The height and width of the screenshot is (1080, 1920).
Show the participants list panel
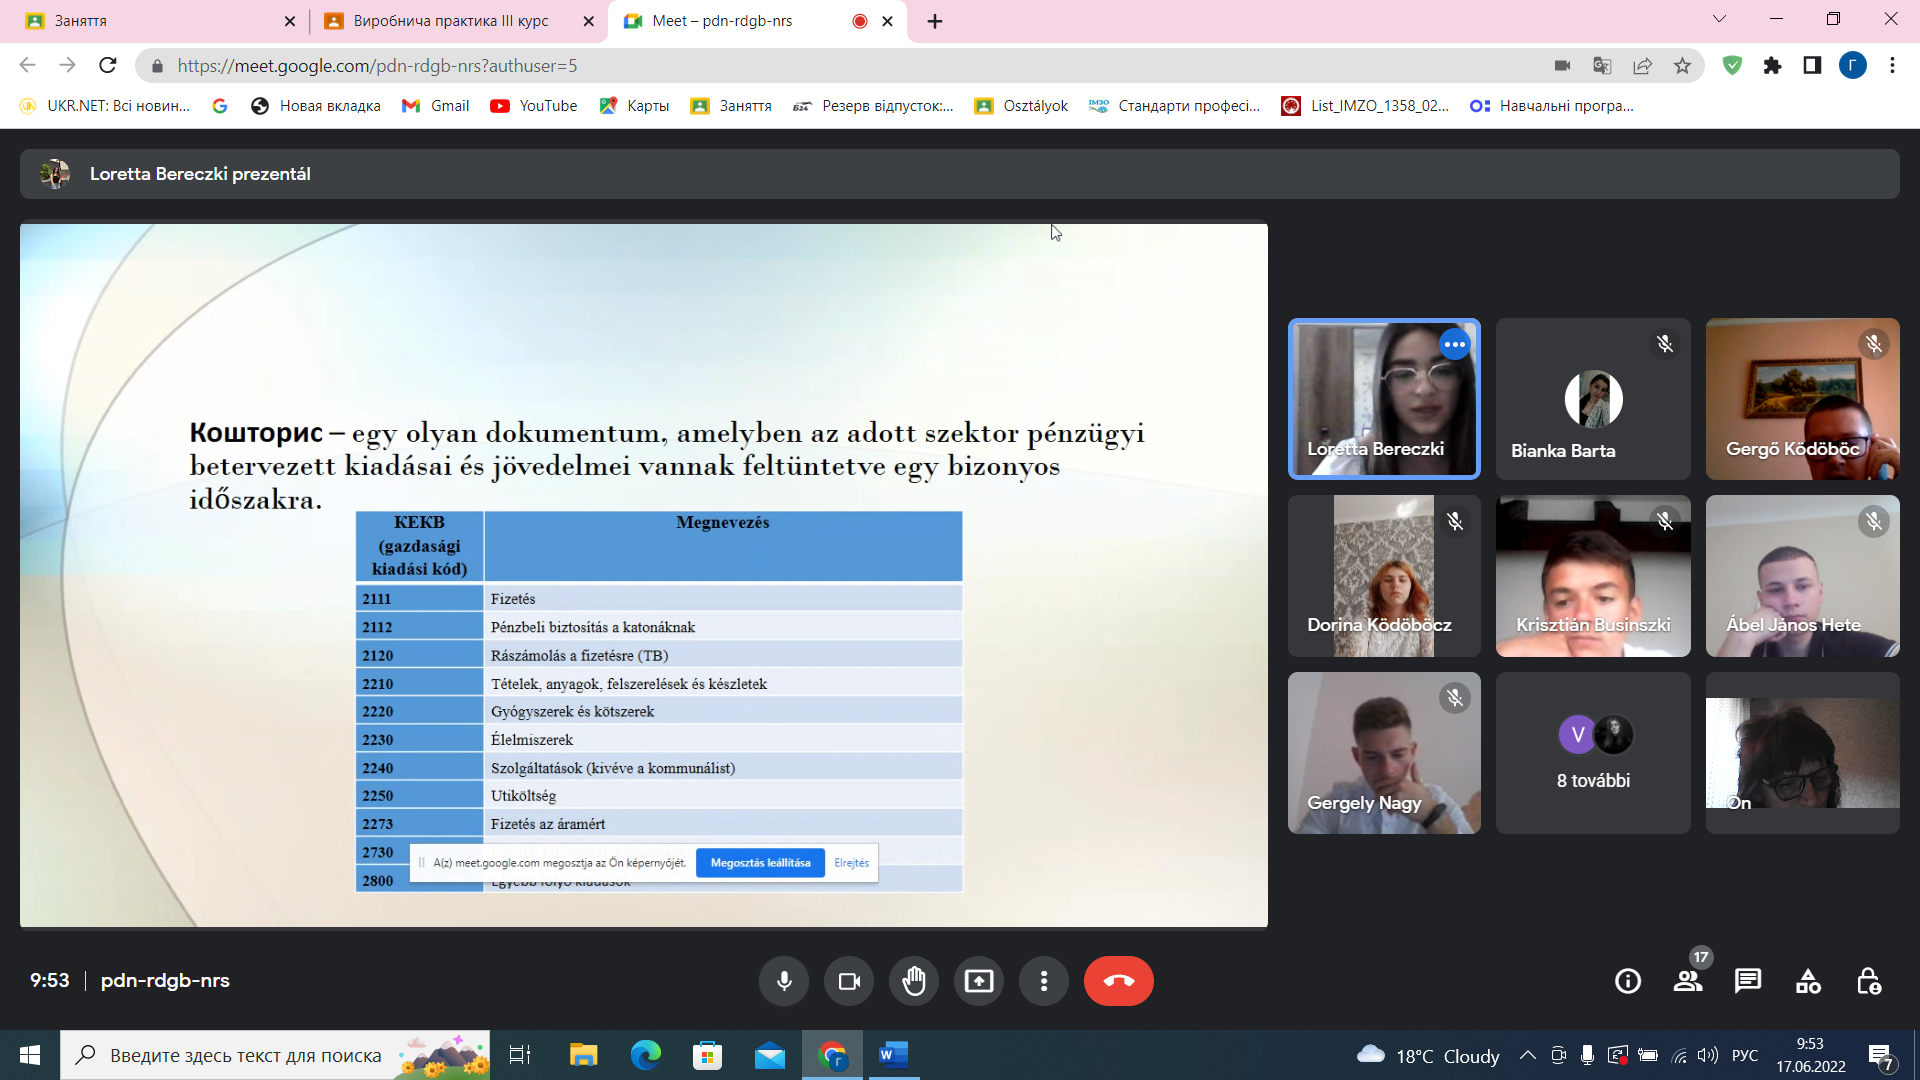(x=1688, y=981)
